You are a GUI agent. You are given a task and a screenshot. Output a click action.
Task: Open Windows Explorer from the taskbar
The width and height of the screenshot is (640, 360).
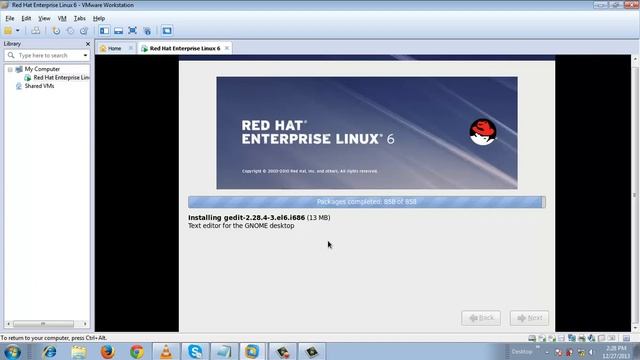pyautogui.click(x=79, y=352)
